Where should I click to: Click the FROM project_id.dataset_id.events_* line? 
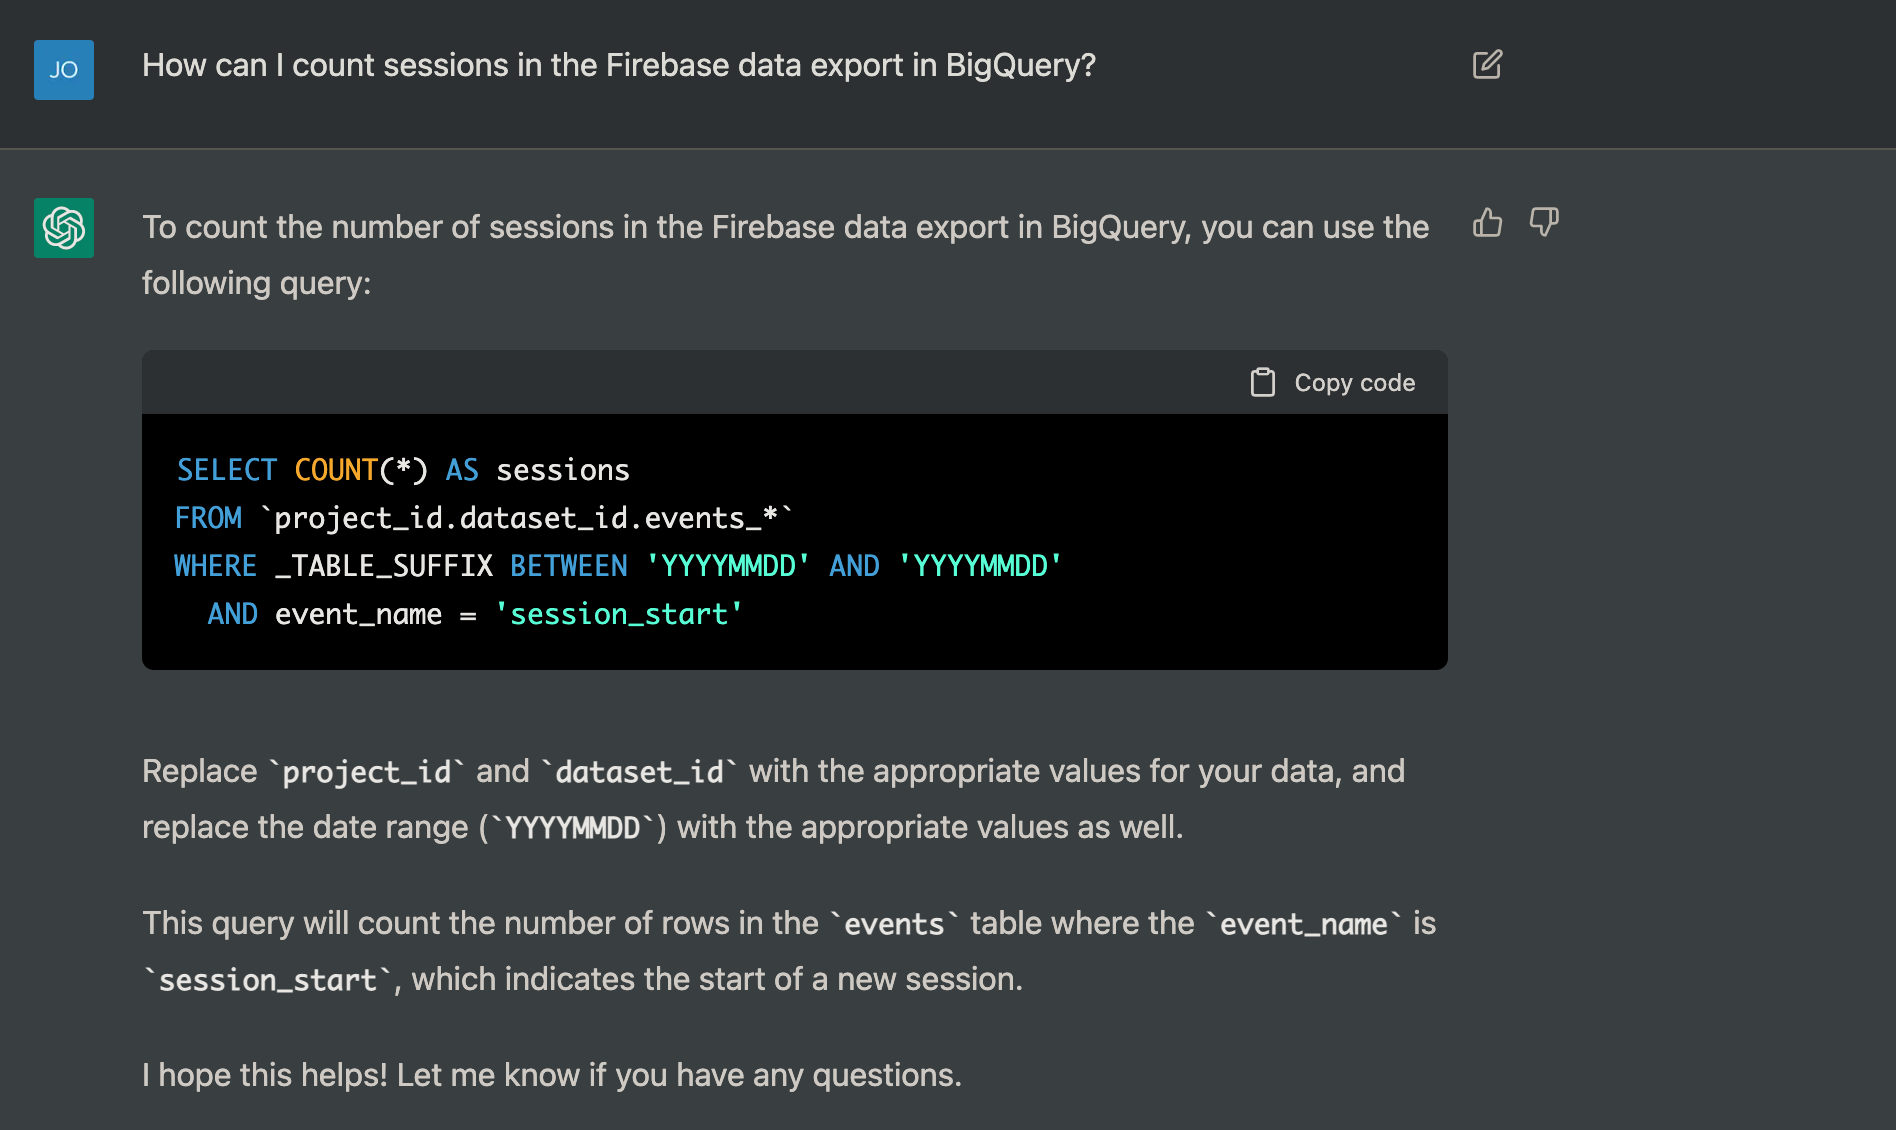484,518
